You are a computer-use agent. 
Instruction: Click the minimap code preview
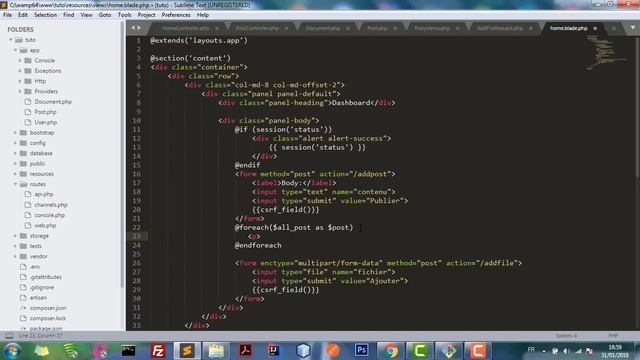tap(606, 53)
